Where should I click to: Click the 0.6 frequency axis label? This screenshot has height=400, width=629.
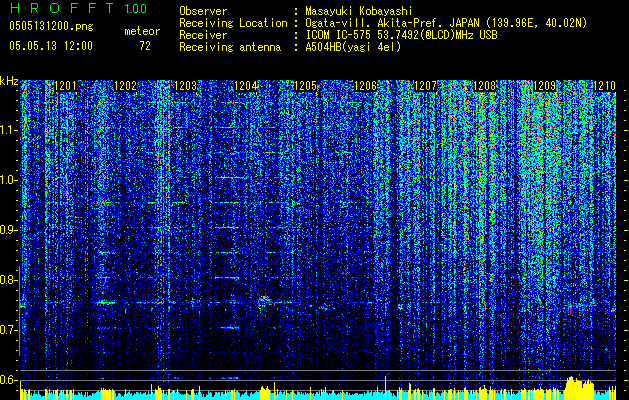pos(8,380)
